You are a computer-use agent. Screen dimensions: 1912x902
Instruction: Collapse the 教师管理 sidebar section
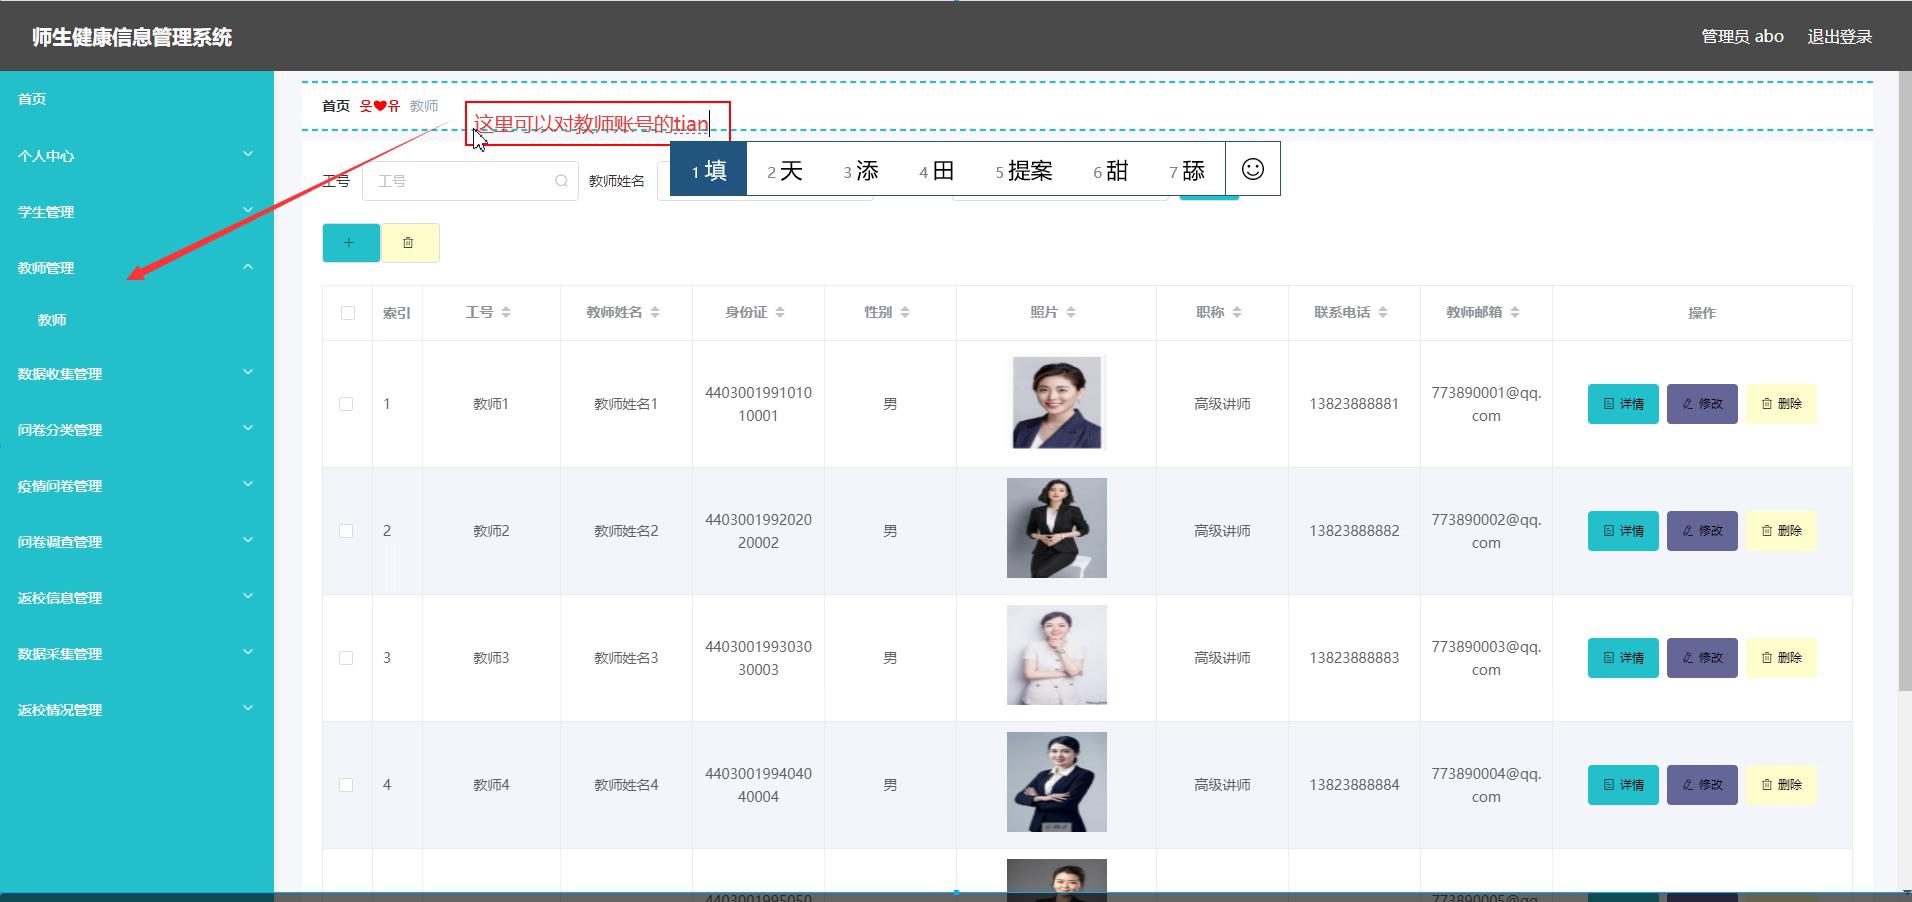[136, 268]
